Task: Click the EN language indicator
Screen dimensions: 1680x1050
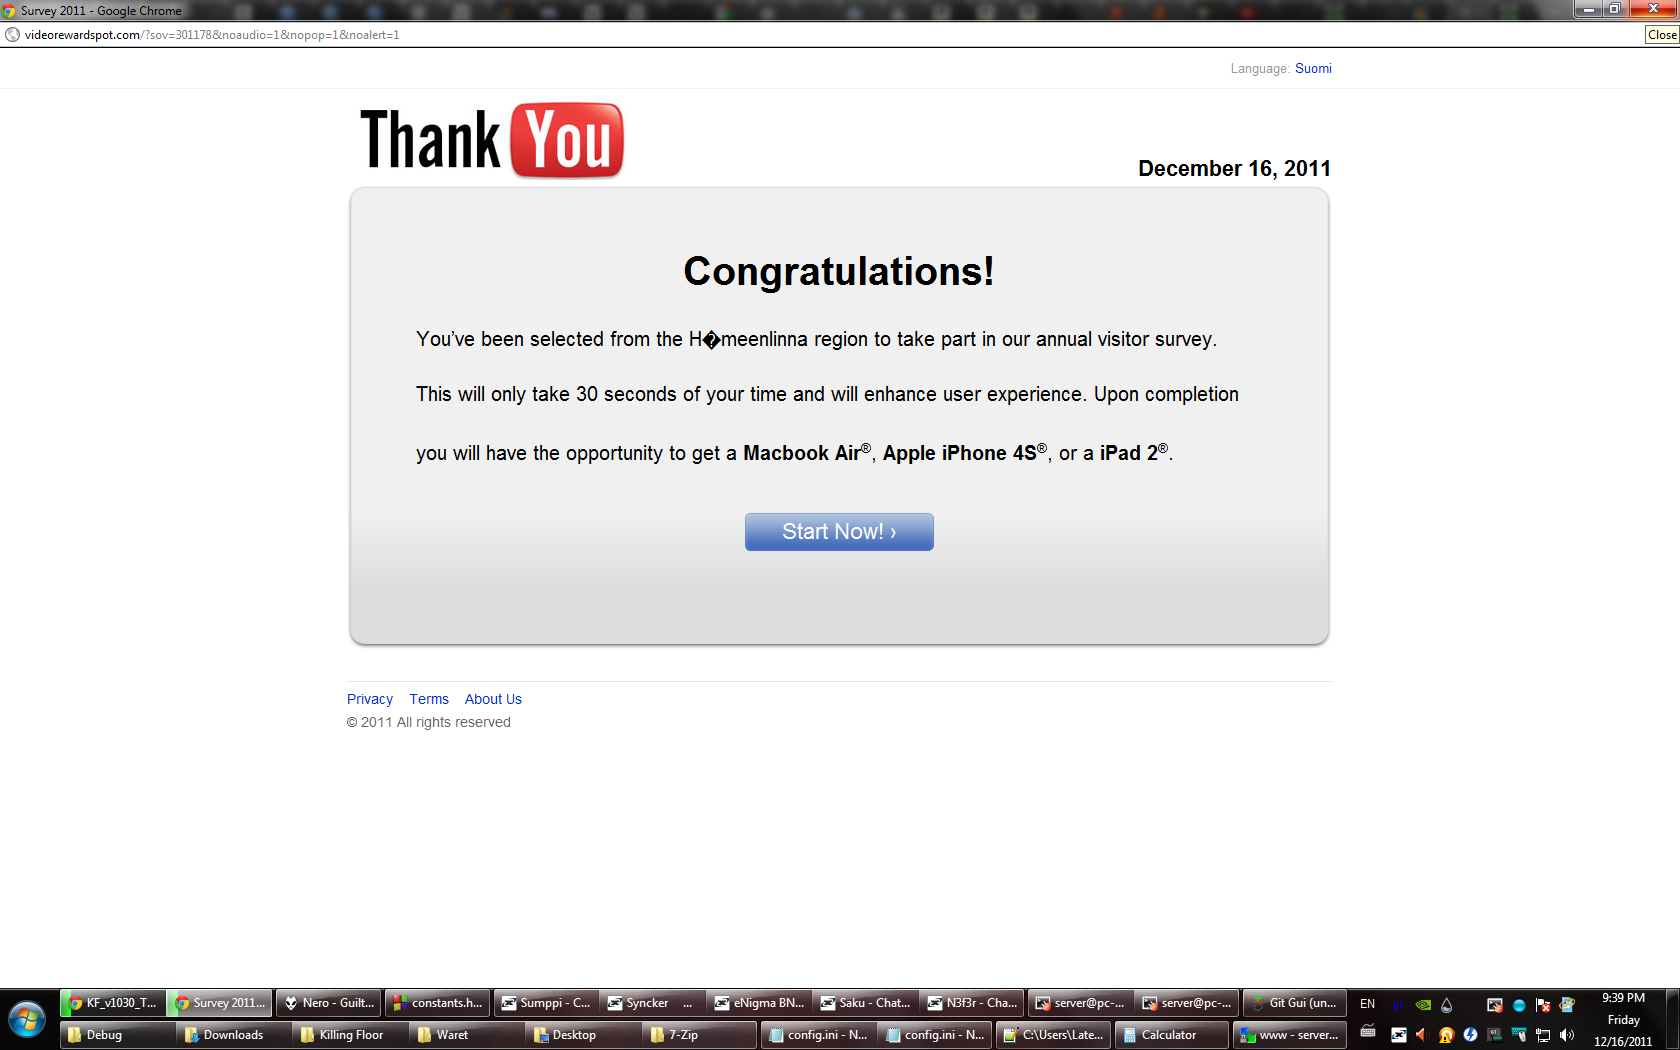Action: [1368, 1004]
